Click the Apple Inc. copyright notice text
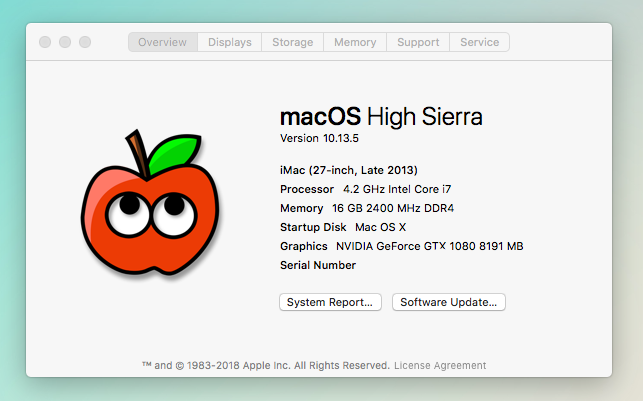 pos(266,365)
